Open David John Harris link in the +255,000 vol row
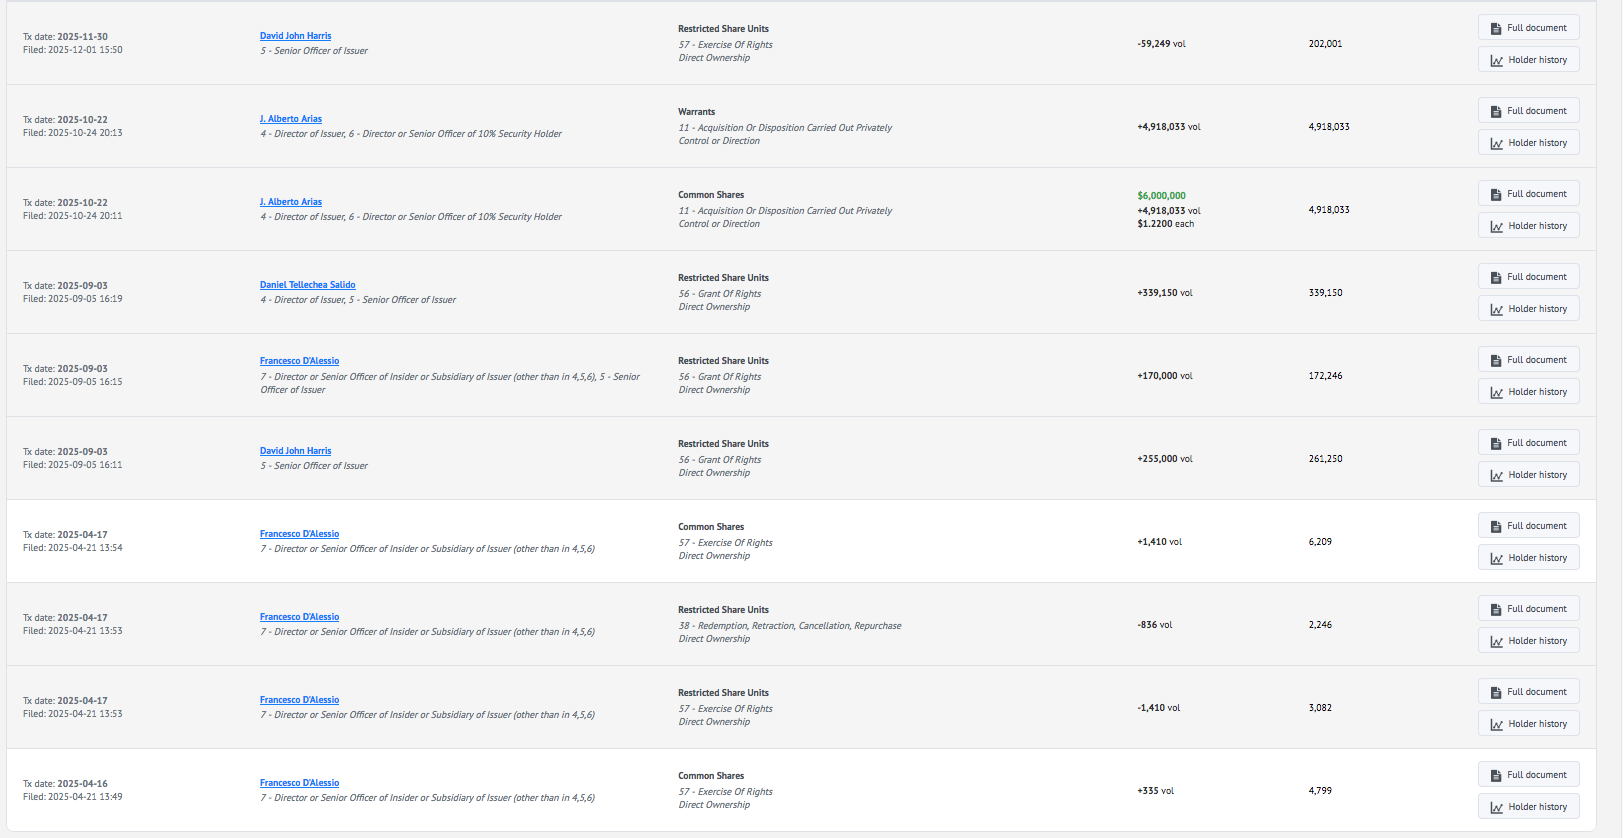This screenshot has width=1623, height=838. pos(295,451)
